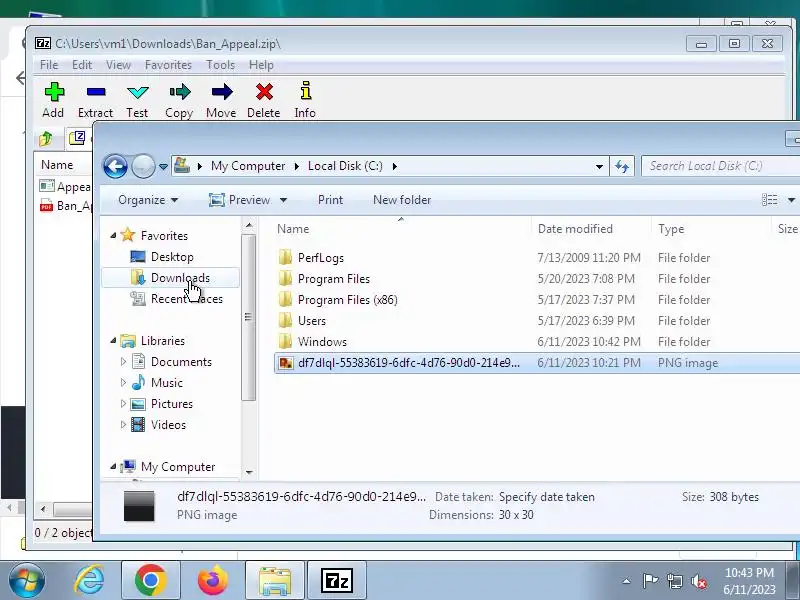Image resolution: width=800 pixels, height=600 pixels.
Task: Click the 7-Zip Move button
Action: click(221, 100)
